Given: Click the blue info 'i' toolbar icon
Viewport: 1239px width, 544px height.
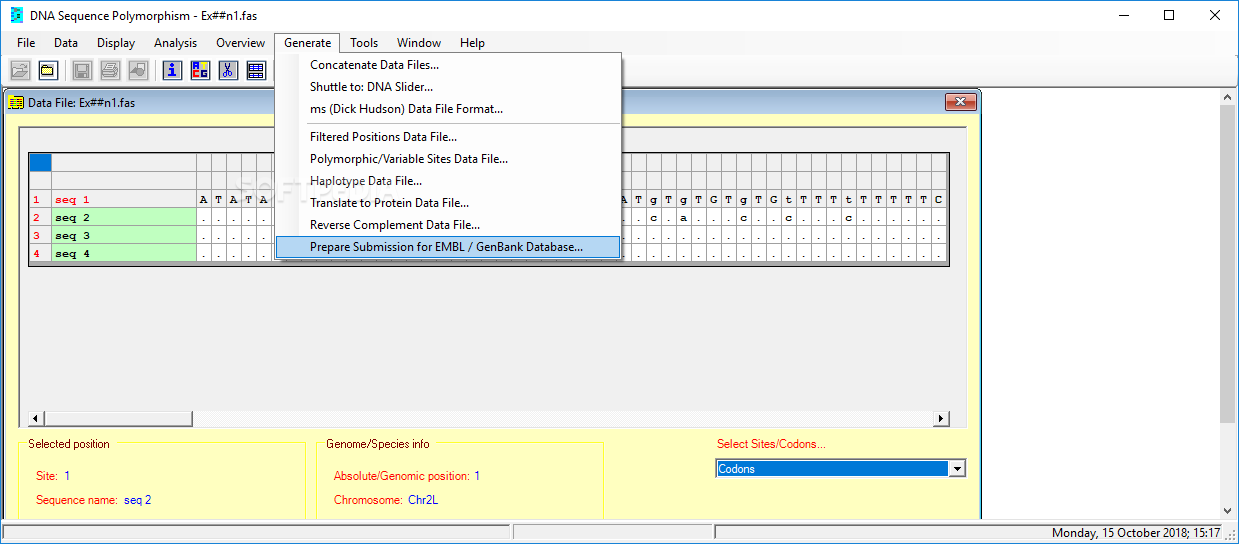Looking at the screenshot, I should (x=172, y=70).
